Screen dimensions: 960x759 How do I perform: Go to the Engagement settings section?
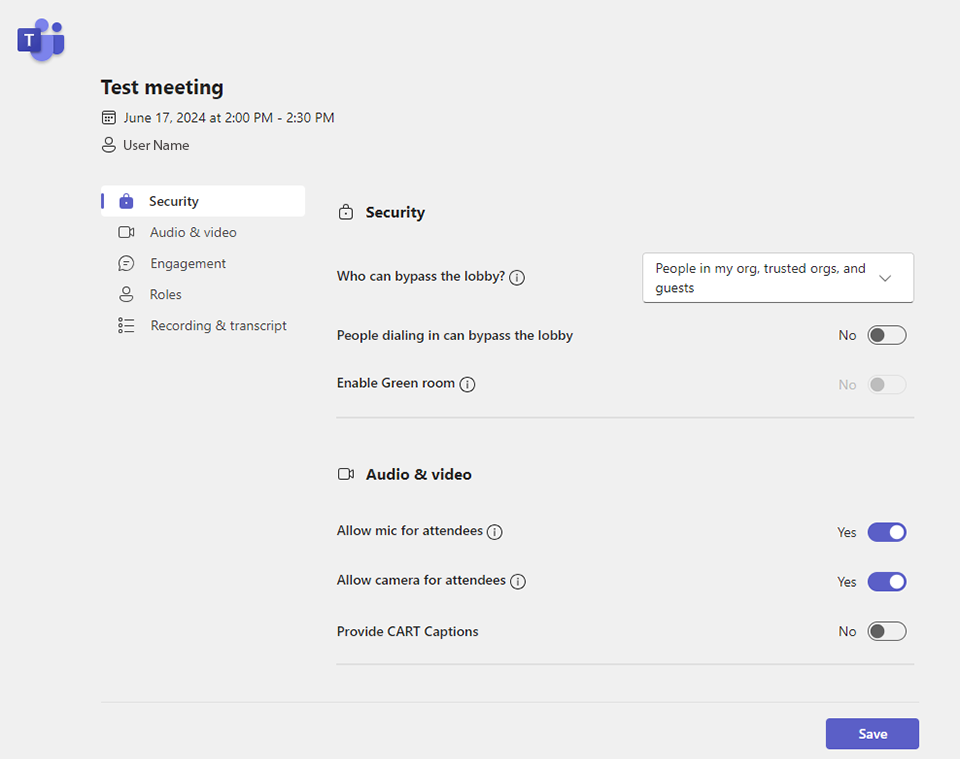[188, 263]
